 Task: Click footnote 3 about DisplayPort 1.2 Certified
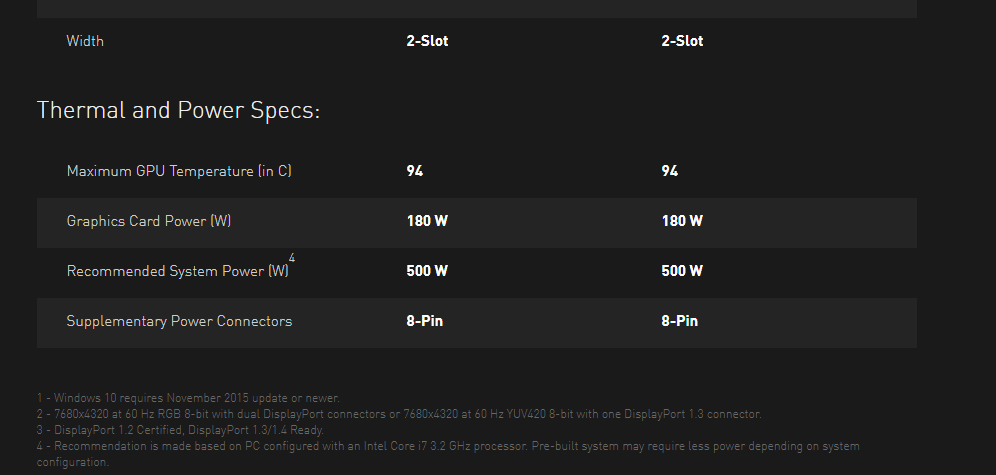(180, 430)
